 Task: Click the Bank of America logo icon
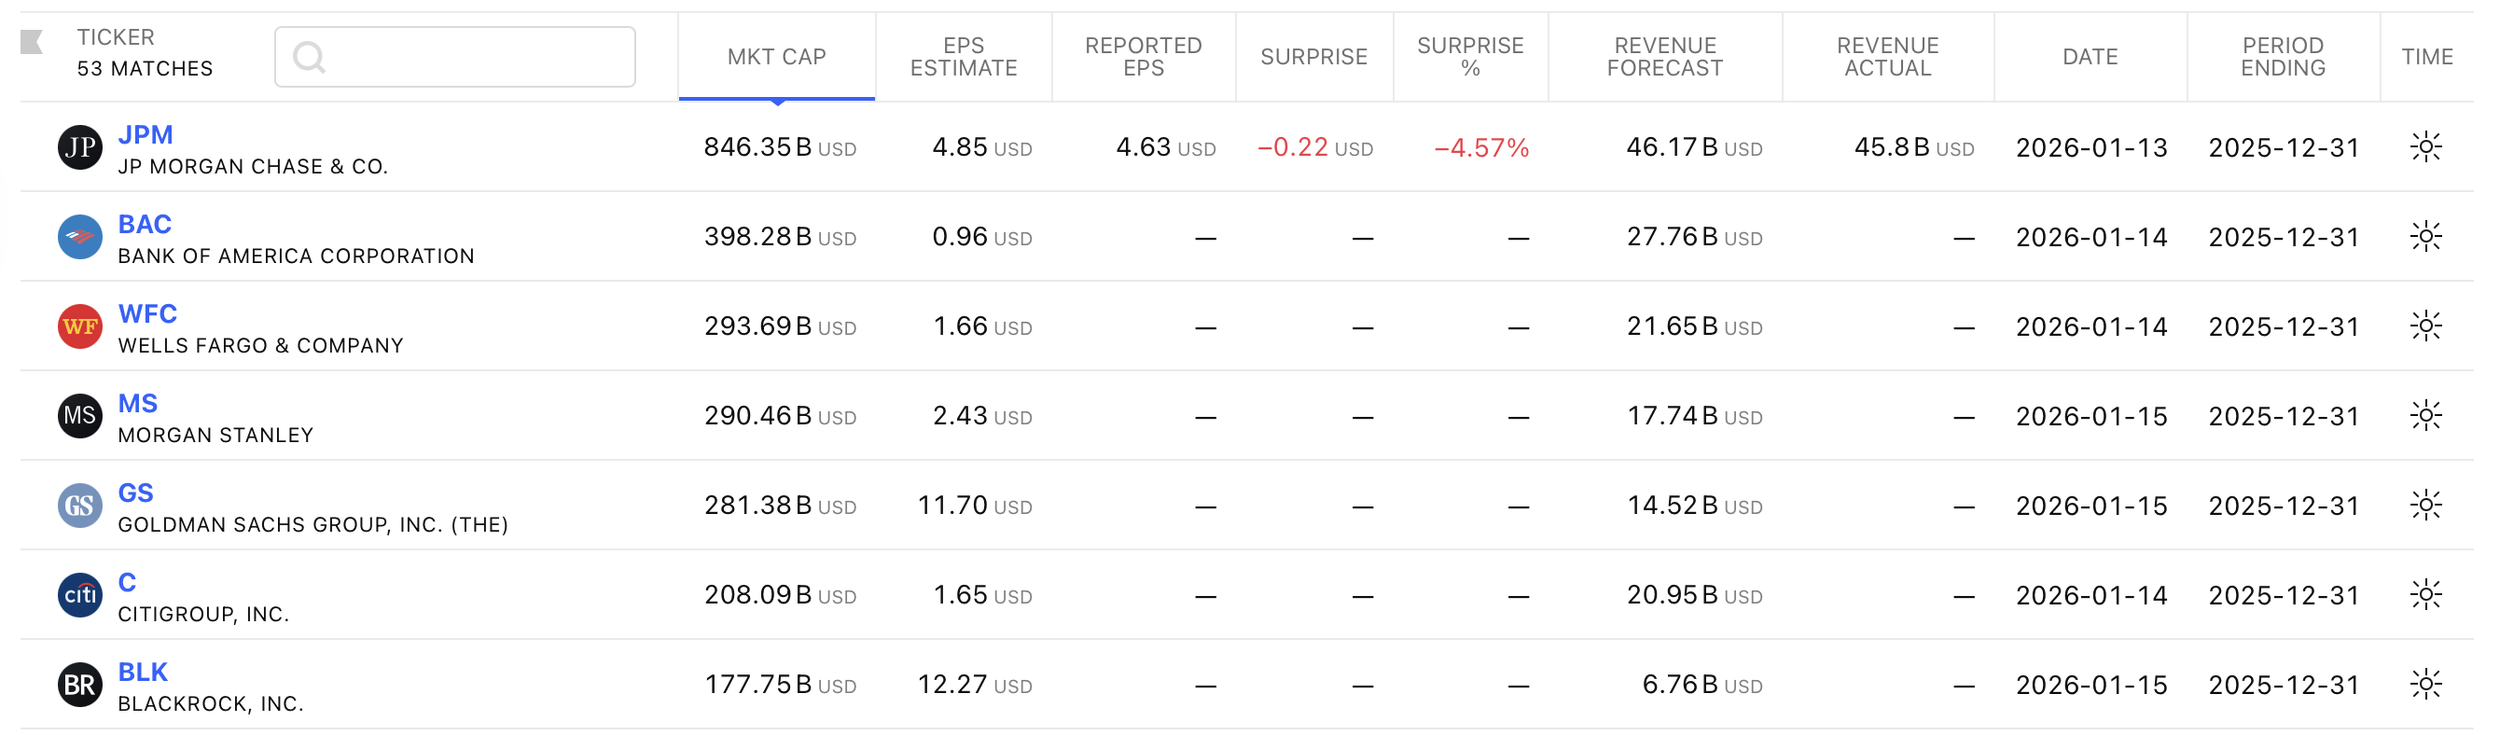pyautogui.click(x=80, y=237)
